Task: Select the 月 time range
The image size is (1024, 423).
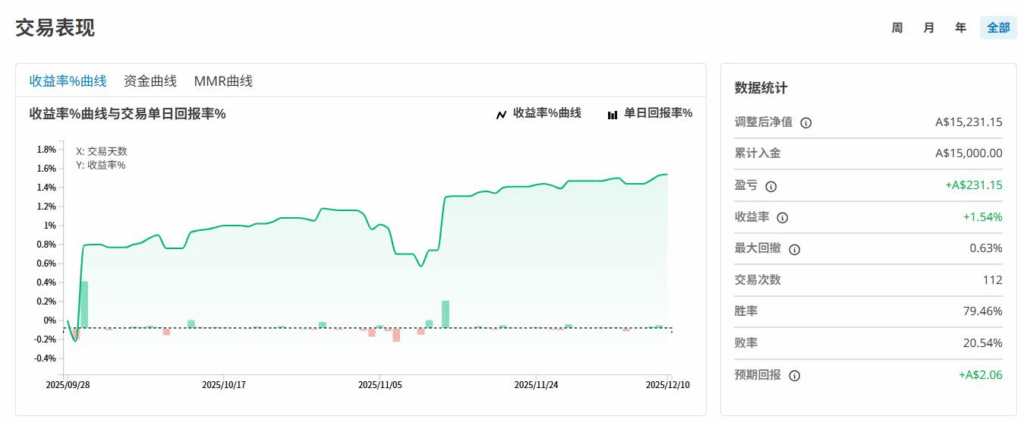Action: point(929,28)
